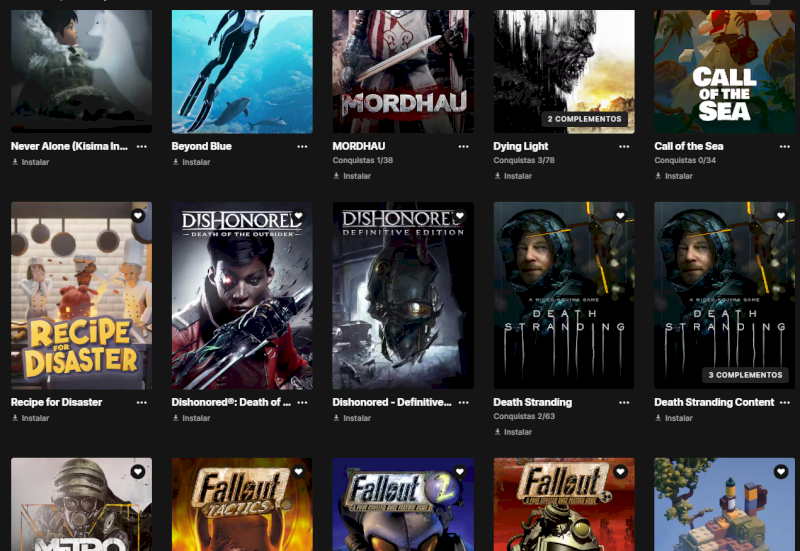Click 'Conquistas 2/63' under Death Stranding

click(524, 416)
